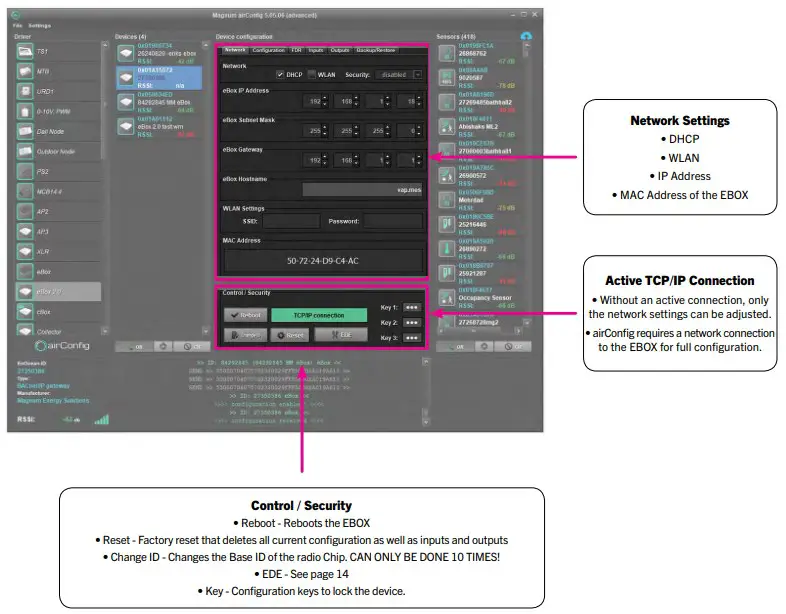Click the green TCP/IP connection button
Viewport: 786px width, 614px height.
[x=319, y=315]
